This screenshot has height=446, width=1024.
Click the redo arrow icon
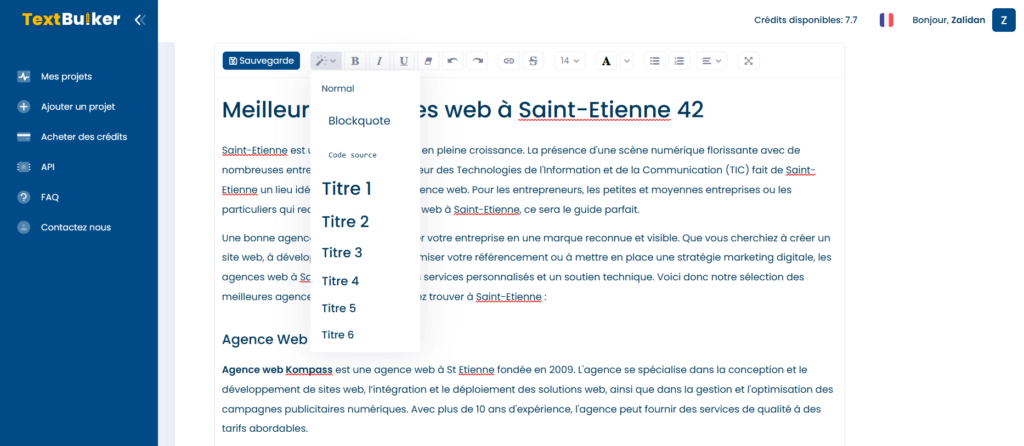coord(478,61)
